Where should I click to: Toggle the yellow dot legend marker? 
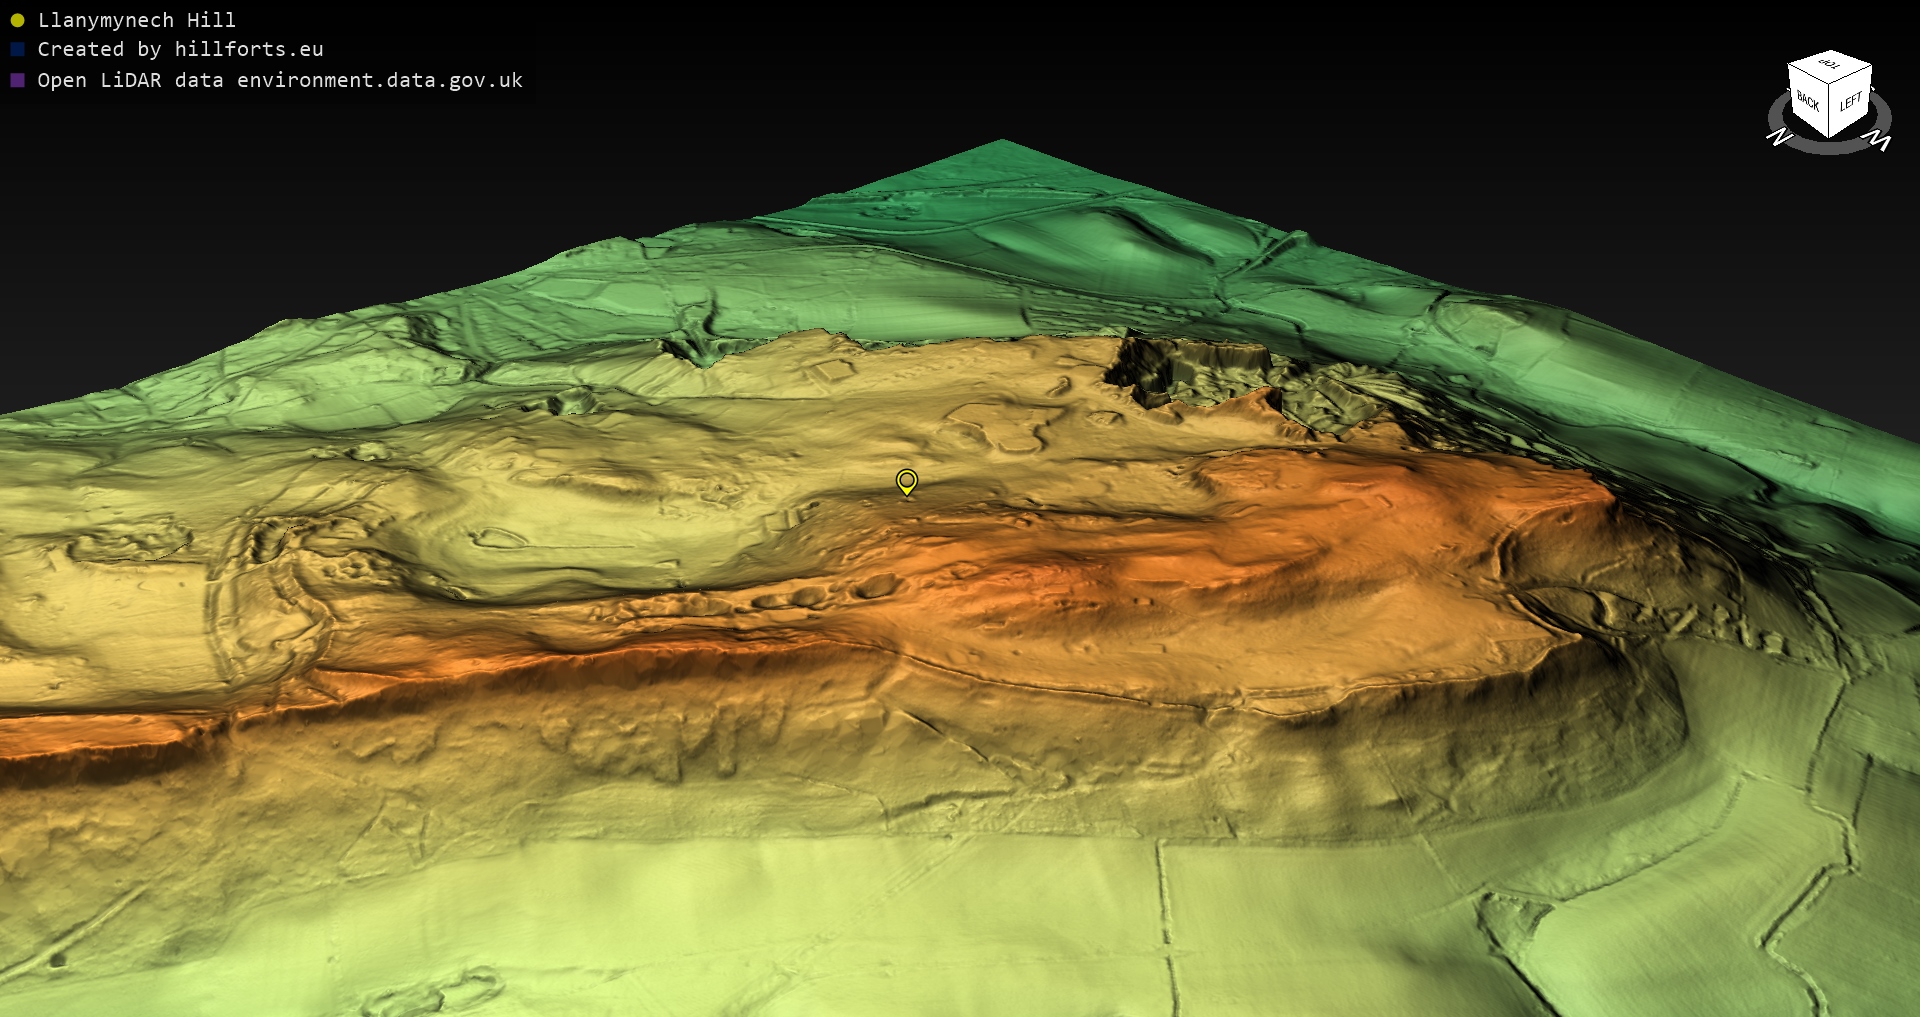17,20
